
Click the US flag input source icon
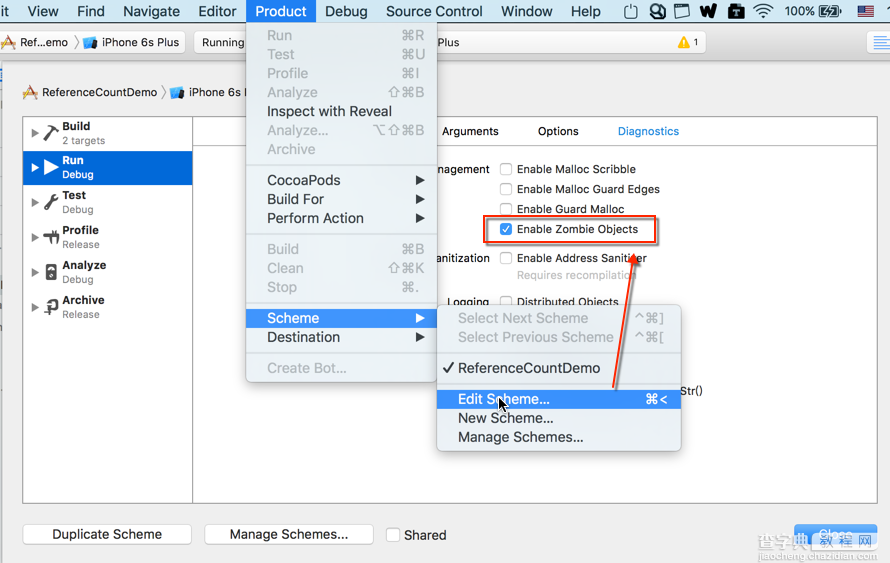click(865, 11)
